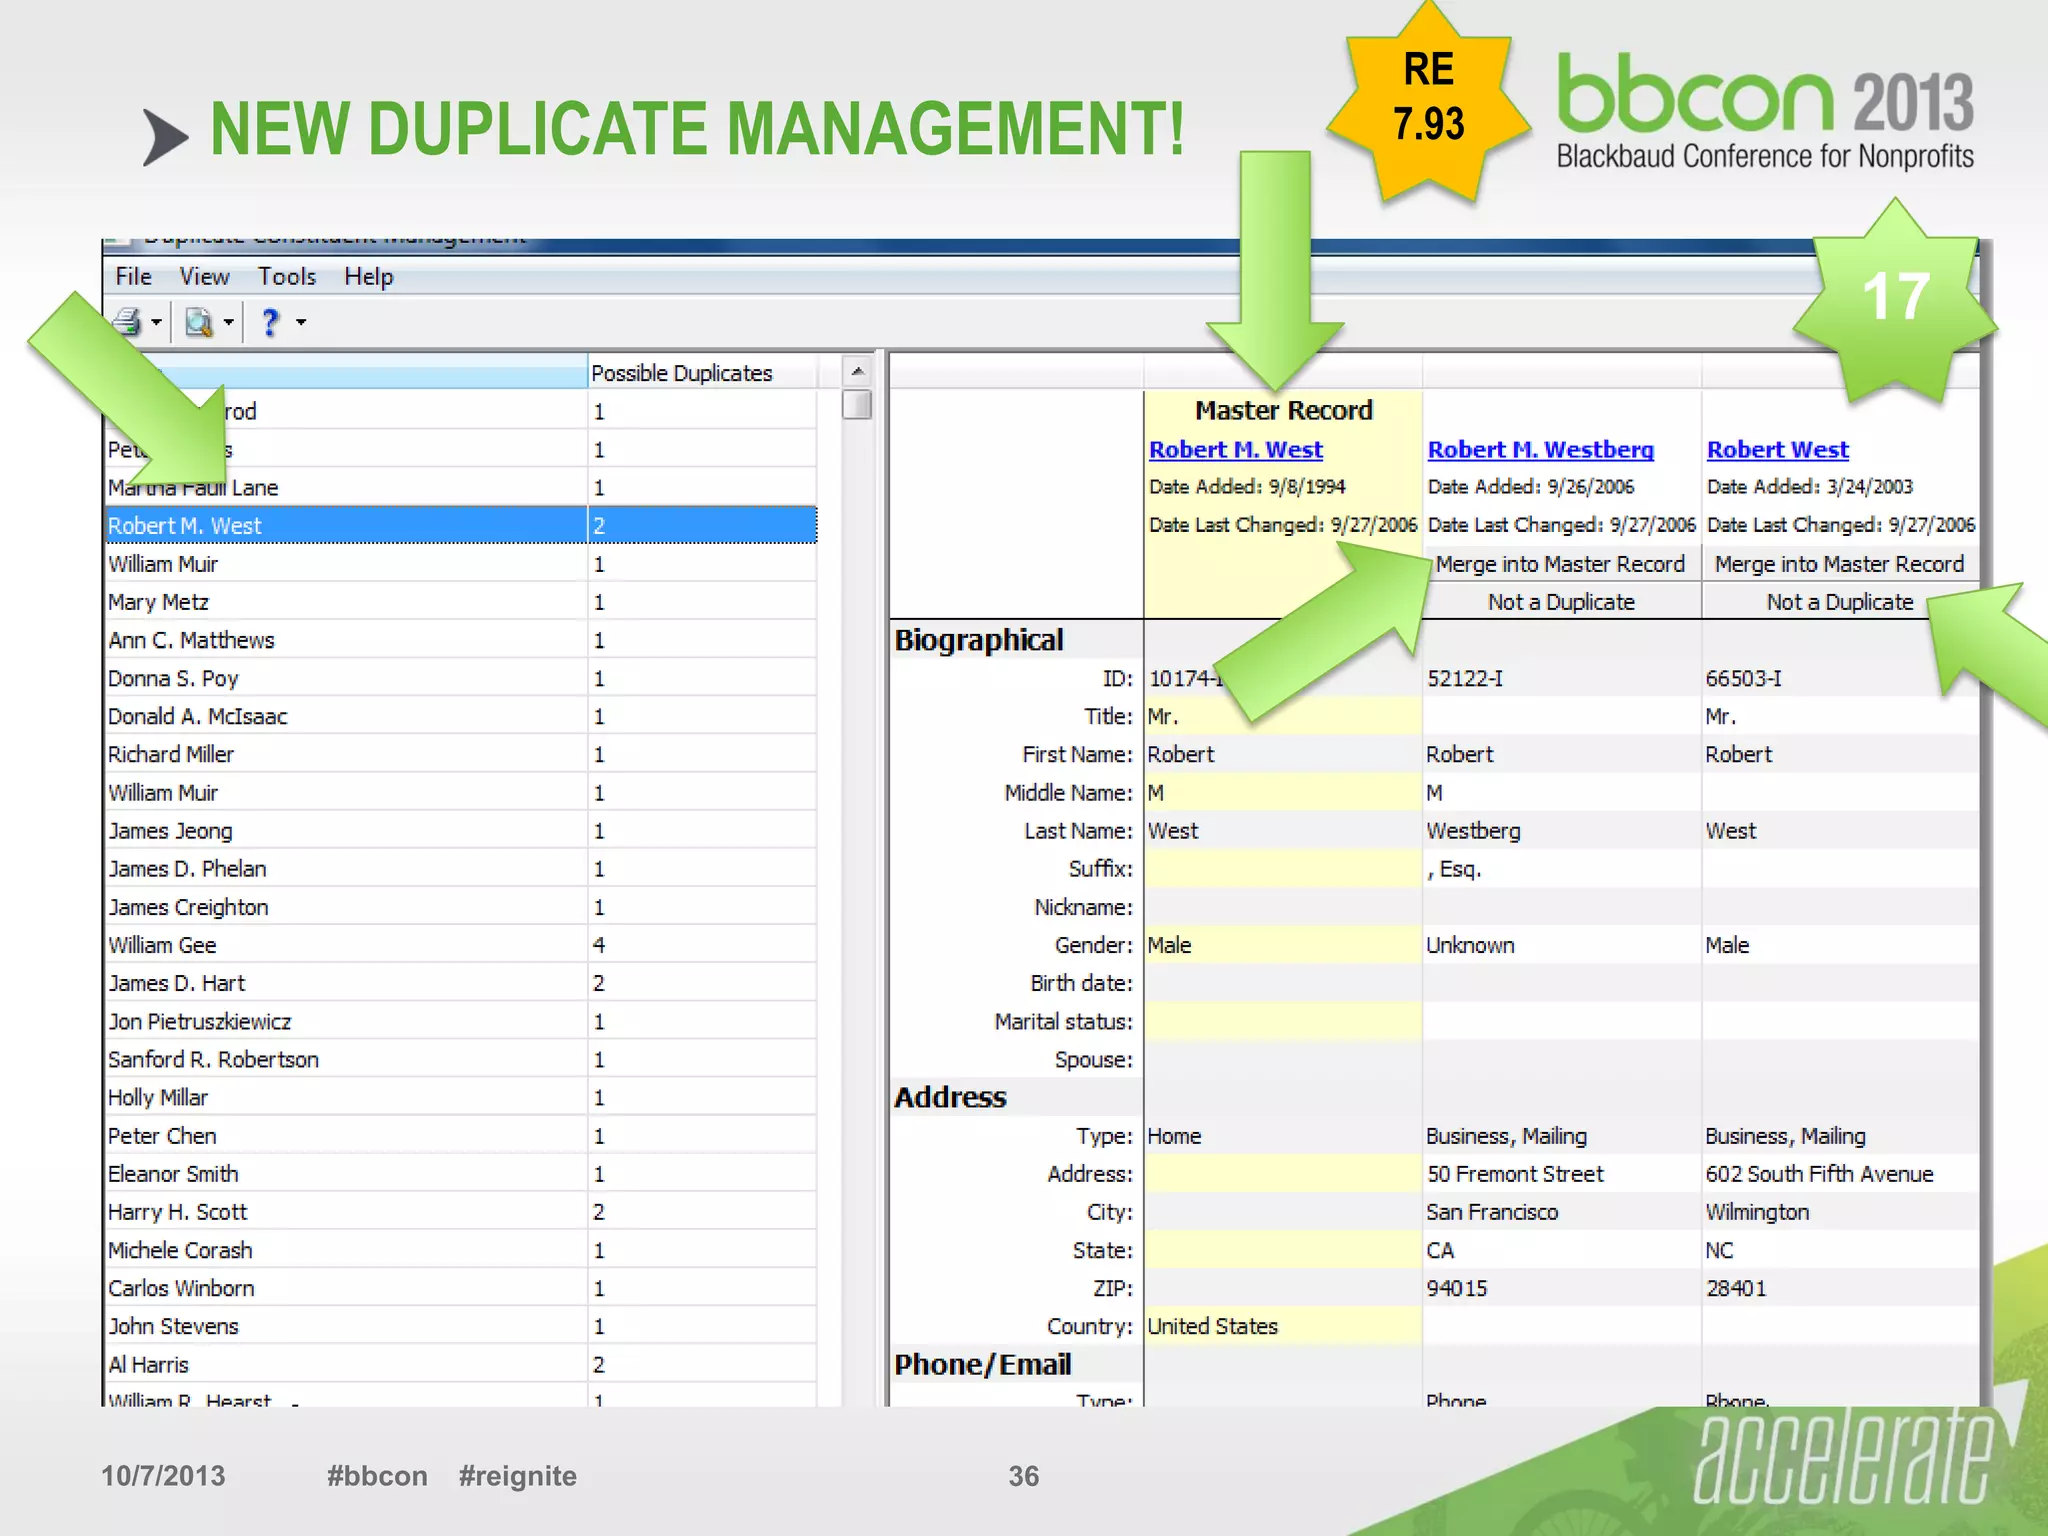Viewport: 2048px width, 1536px height.
Task: Select the highlighted Robert M. West row
Action: (x=462, y=525)
